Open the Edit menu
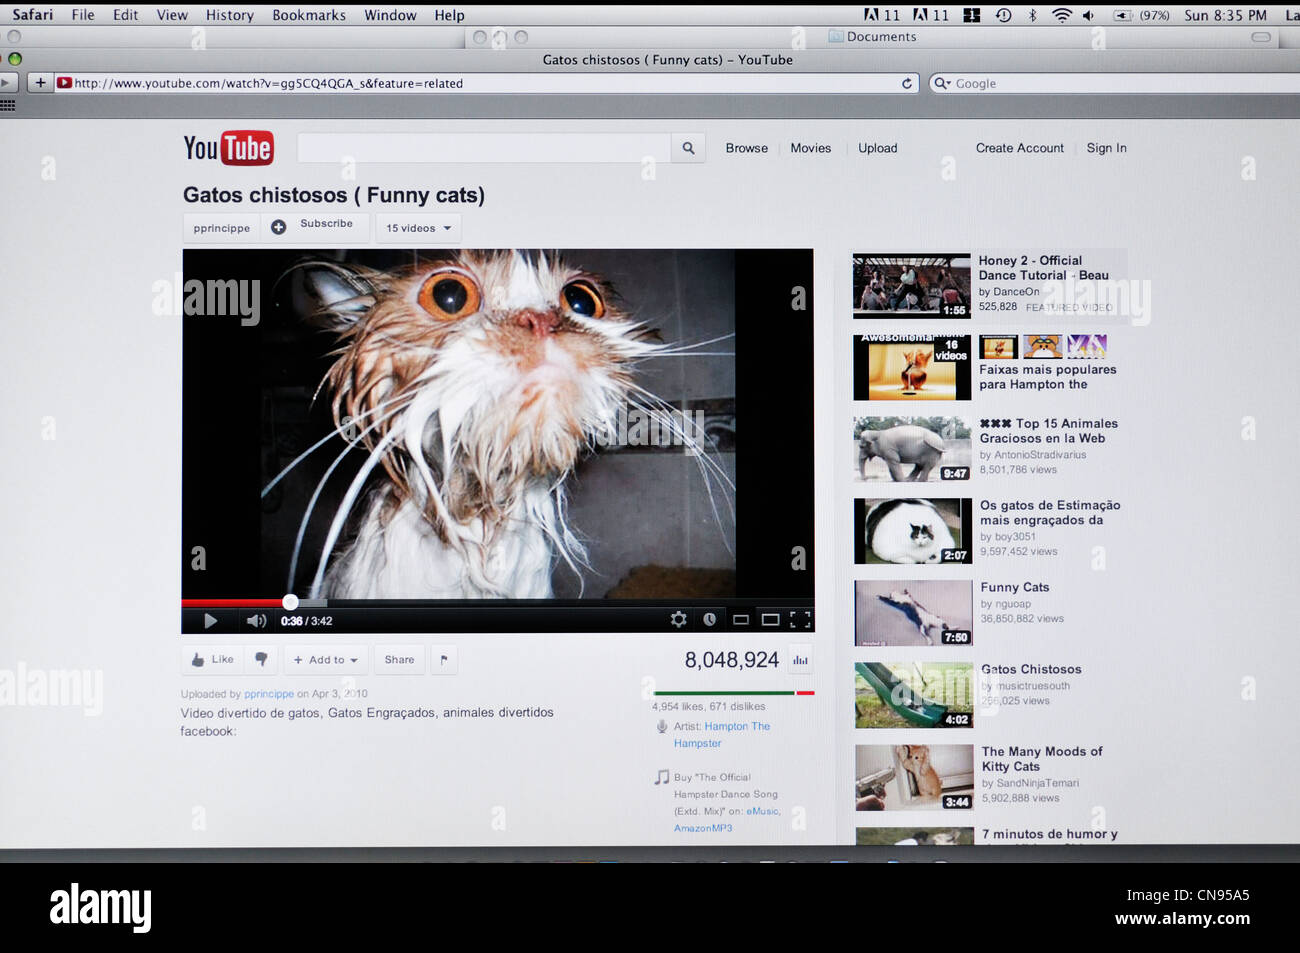Screen dimensions: 1300x953 (x=125, y=15)
